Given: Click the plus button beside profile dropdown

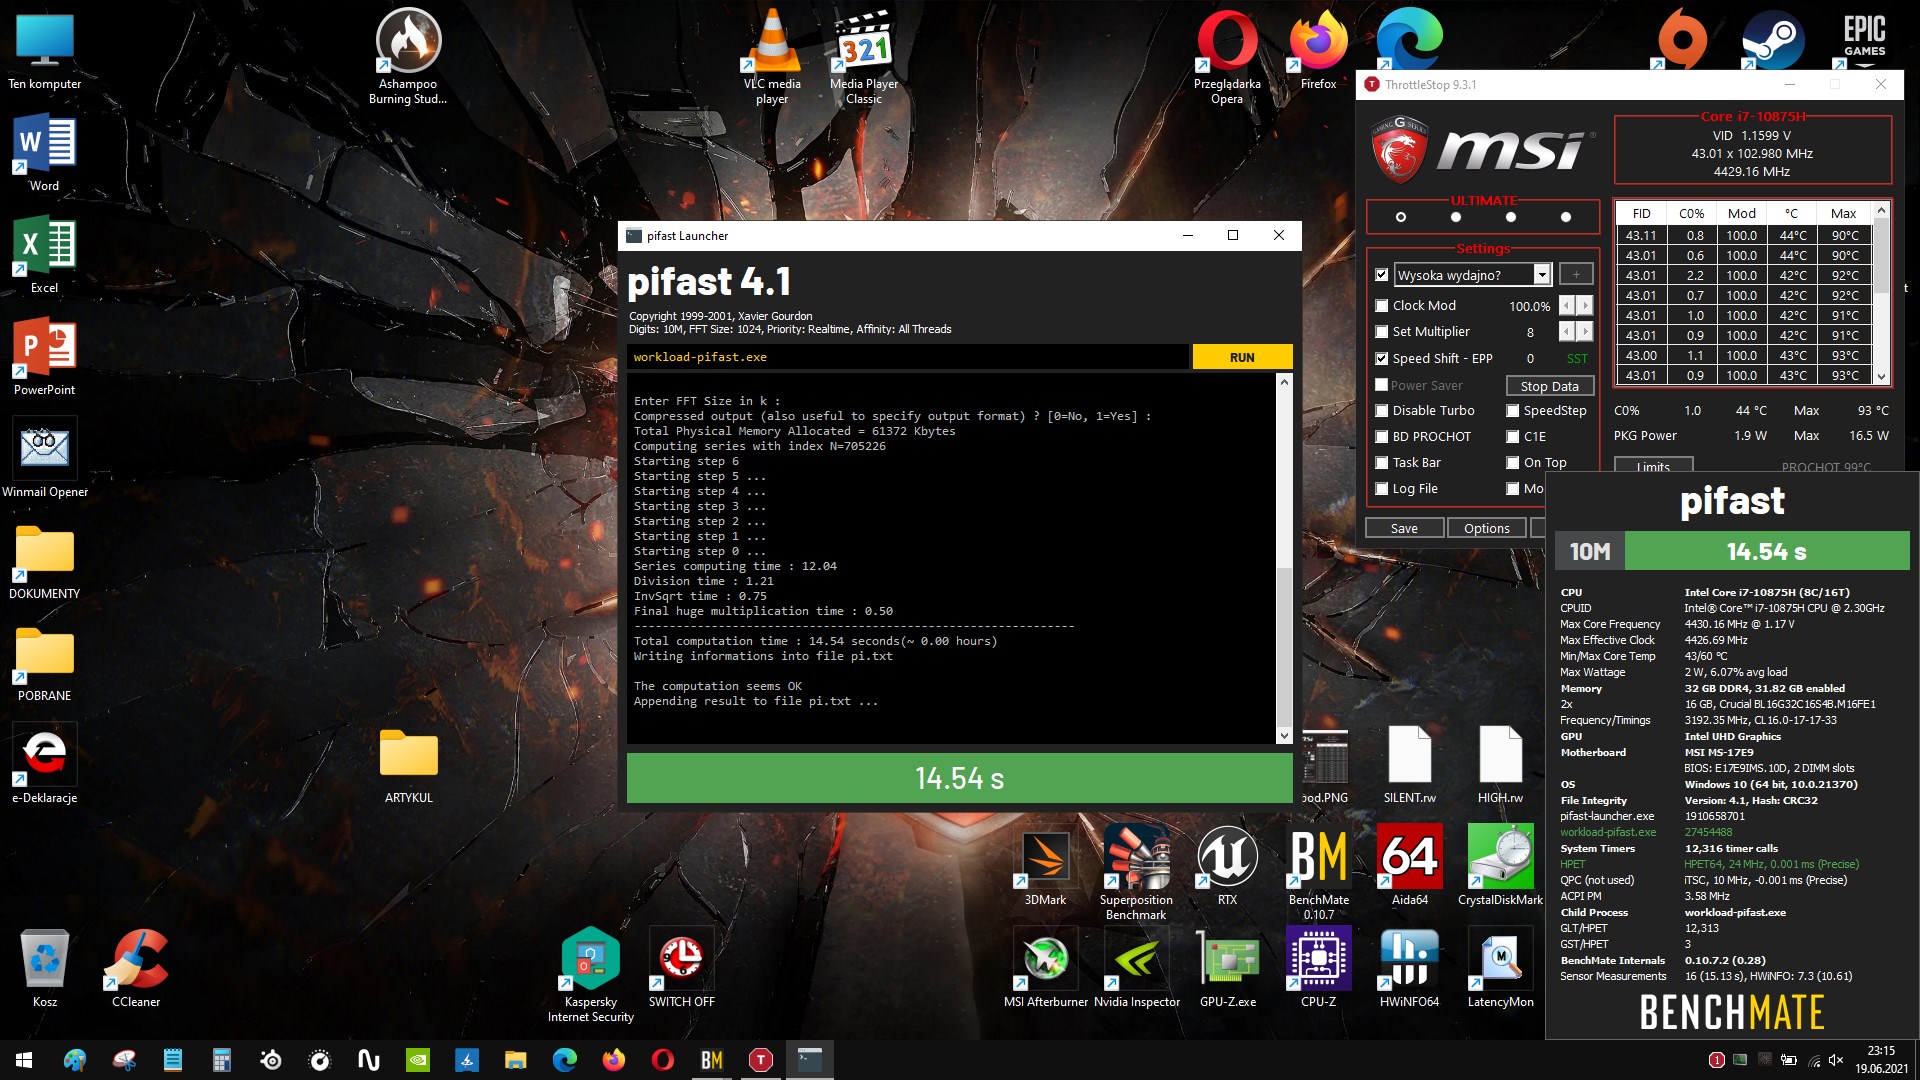Looking at the screenshot, I should click(1576, 275).
